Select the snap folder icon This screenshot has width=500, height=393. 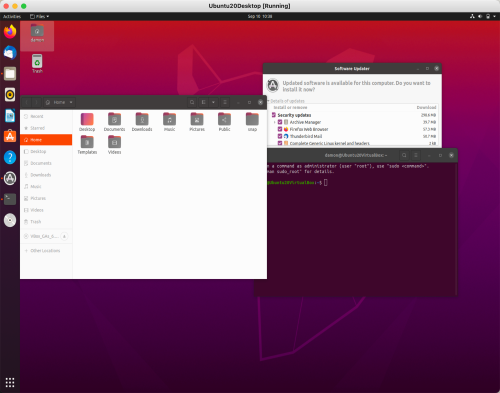point(252,122)
